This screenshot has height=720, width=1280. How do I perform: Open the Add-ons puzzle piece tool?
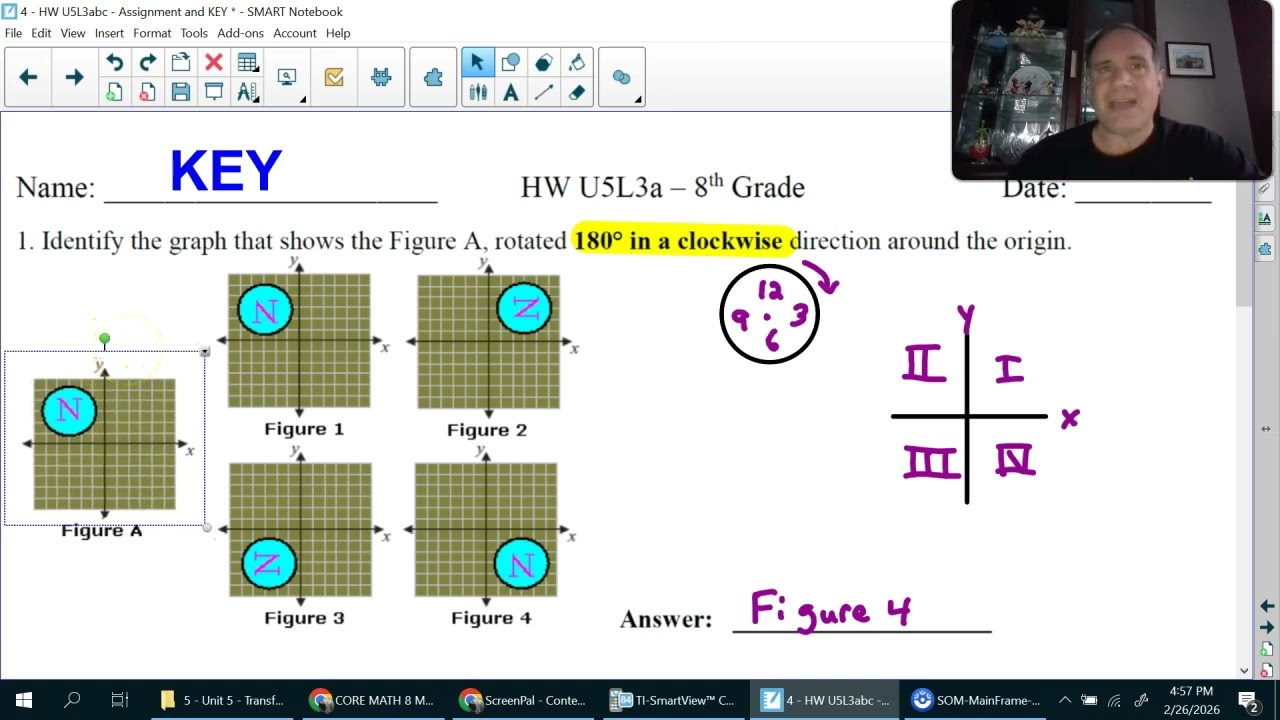433,77
